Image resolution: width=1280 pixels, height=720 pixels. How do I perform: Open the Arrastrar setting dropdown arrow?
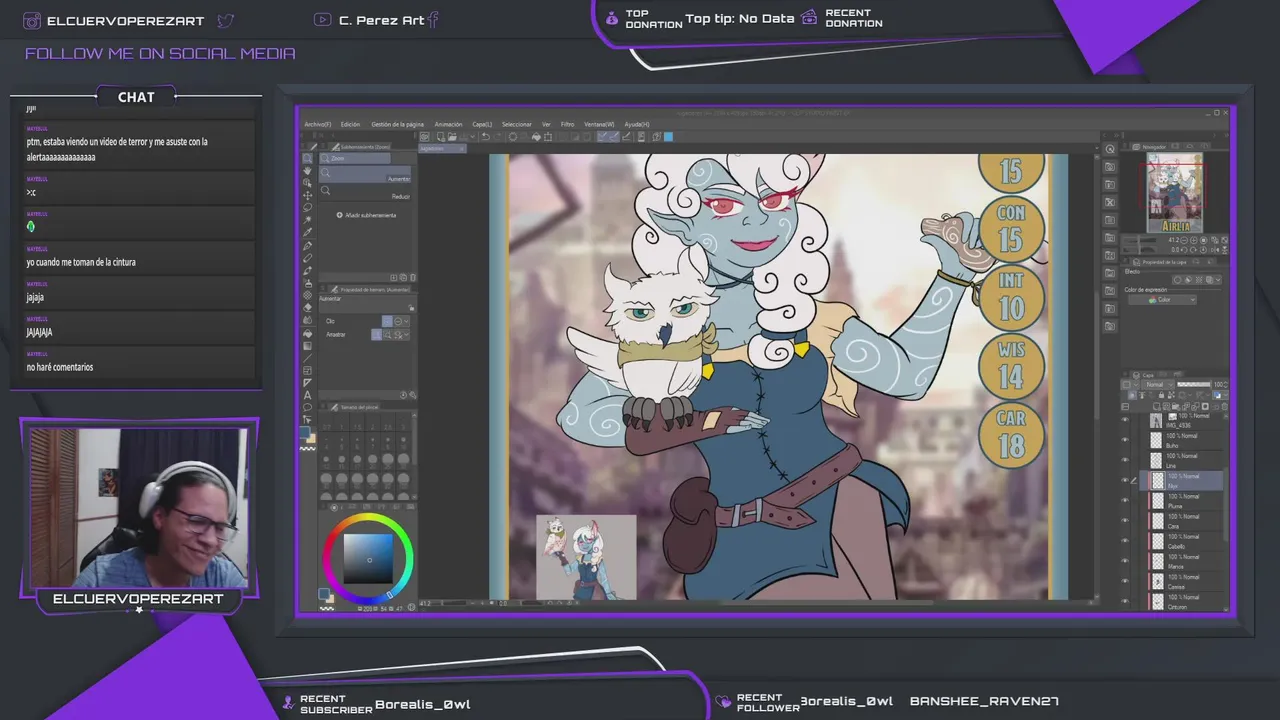pyautogui.click(x=406, y=334)
